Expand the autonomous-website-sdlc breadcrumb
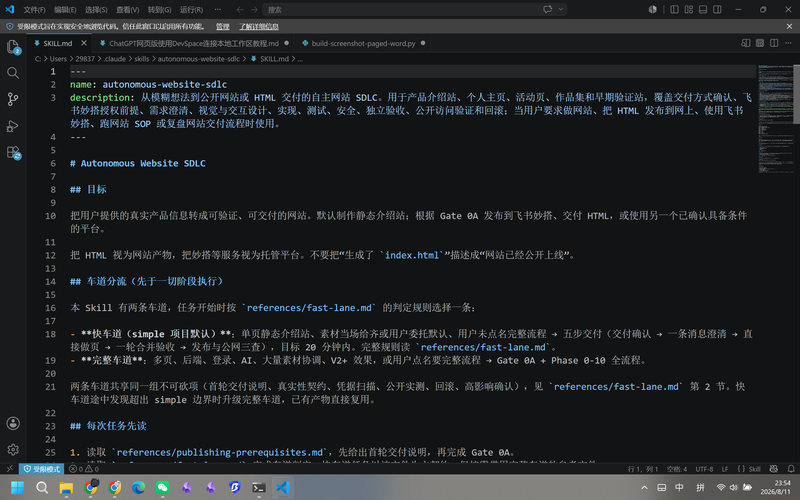 [x=198, y=59]
